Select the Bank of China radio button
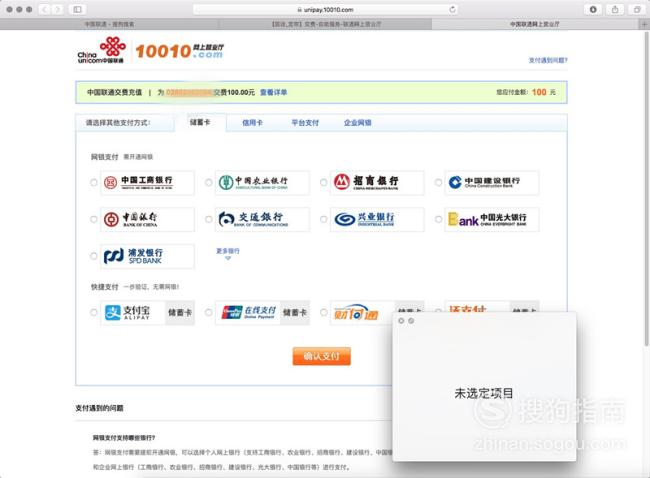The image size is (650, 478). [94, 219]
